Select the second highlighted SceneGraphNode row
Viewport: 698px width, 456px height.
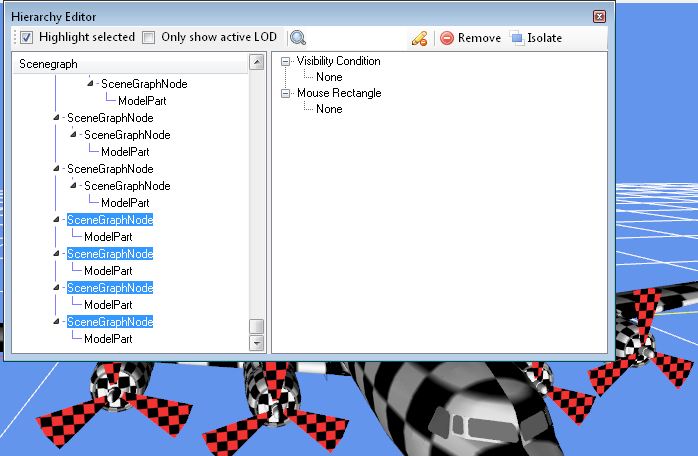pyautogui.click(x=110, y=254)
